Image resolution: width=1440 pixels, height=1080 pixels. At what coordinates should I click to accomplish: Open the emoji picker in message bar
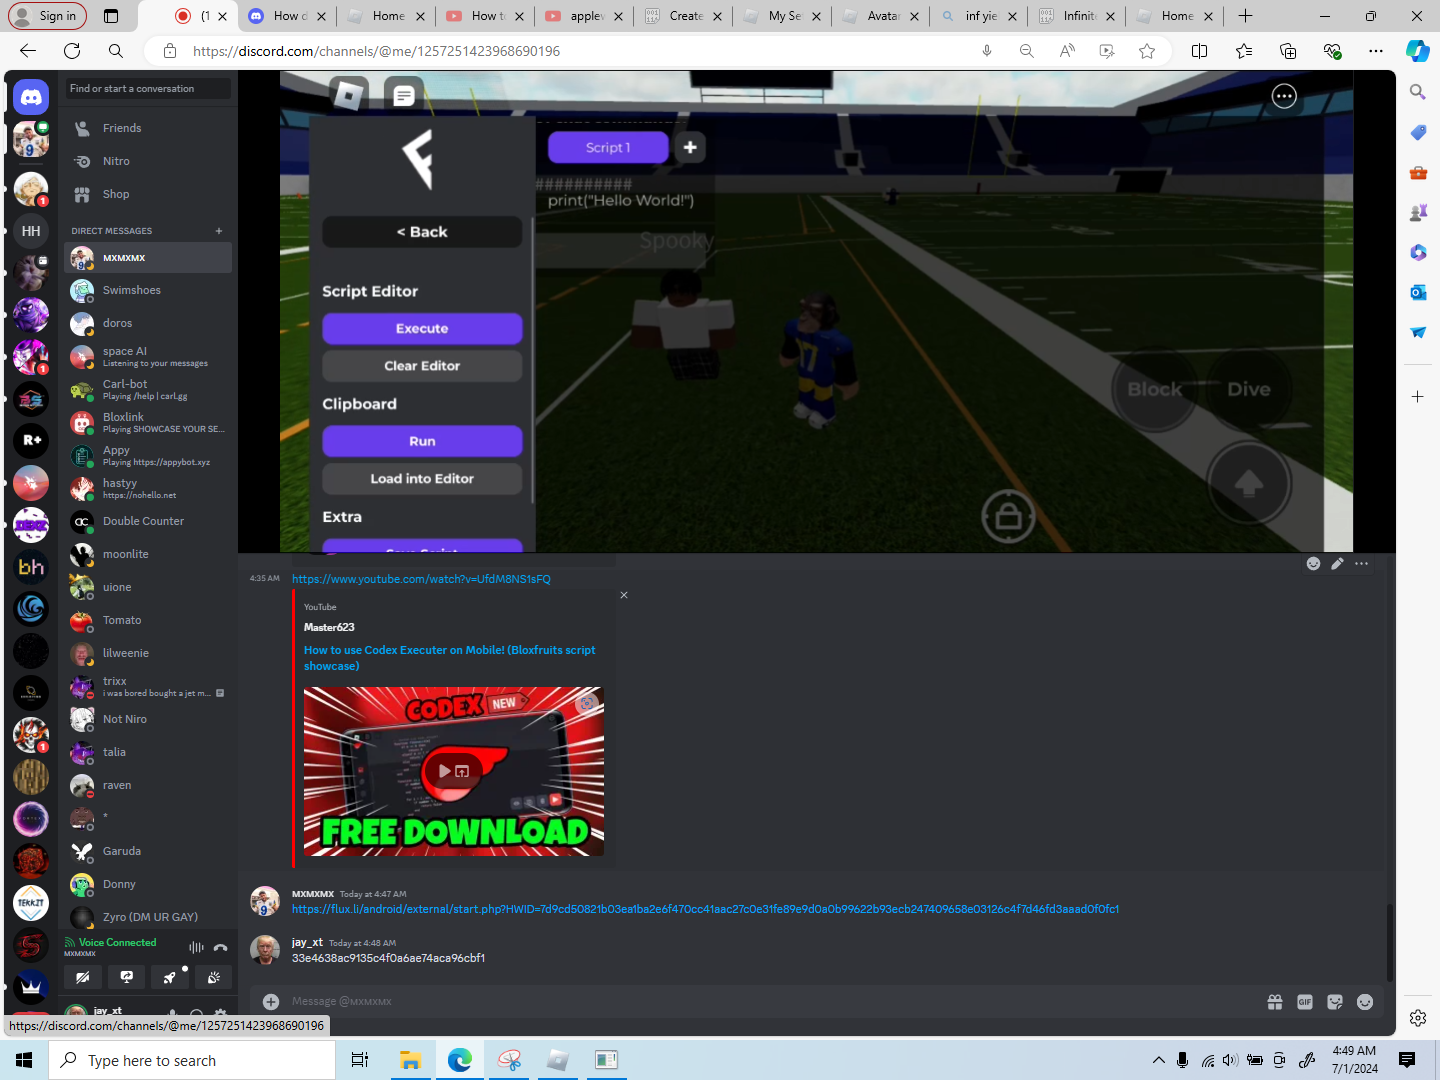pyautogui.click(x=1365, y=1002)
